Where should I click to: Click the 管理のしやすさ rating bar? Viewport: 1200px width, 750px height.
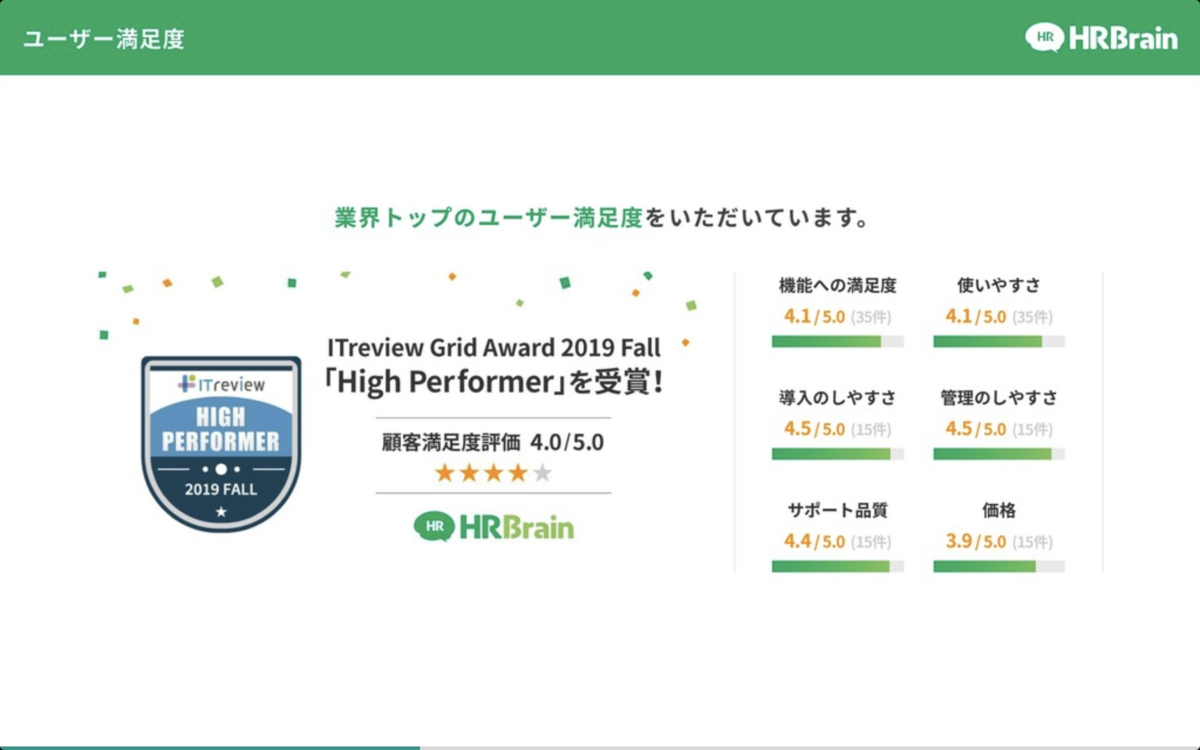click(999, 454)
